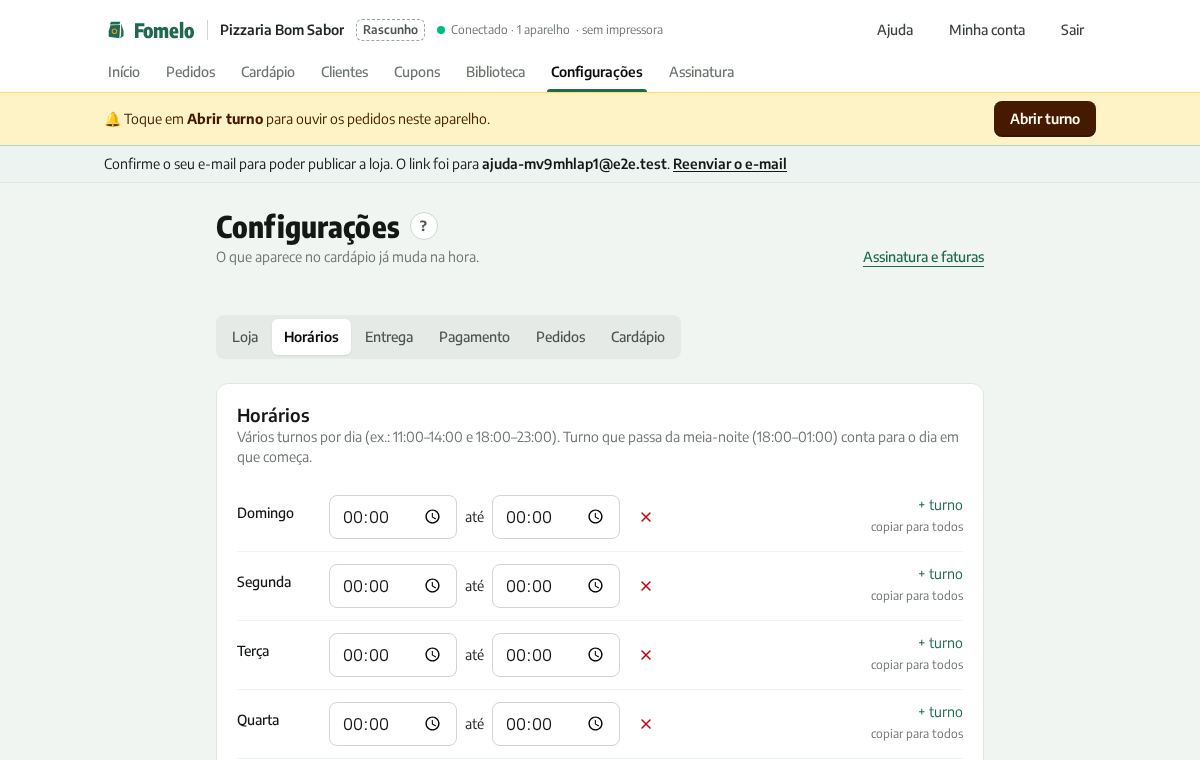This screenshot has width=1200, height=760.
Task: Switch to the Entrega settings tab
Action: (x=389, y=337)
